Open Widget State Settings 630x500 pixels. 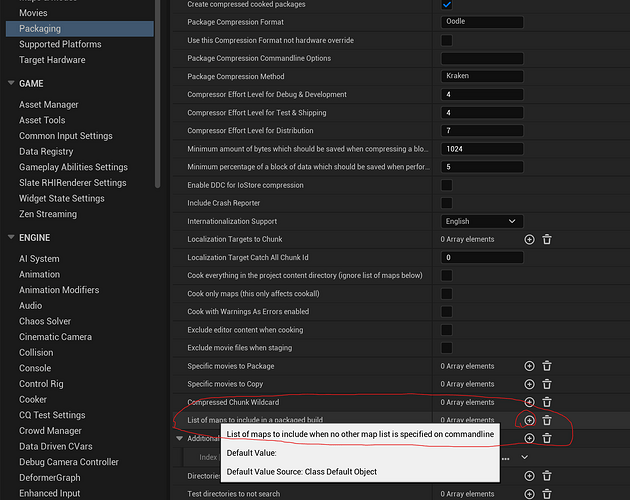[x=61, y=198]
